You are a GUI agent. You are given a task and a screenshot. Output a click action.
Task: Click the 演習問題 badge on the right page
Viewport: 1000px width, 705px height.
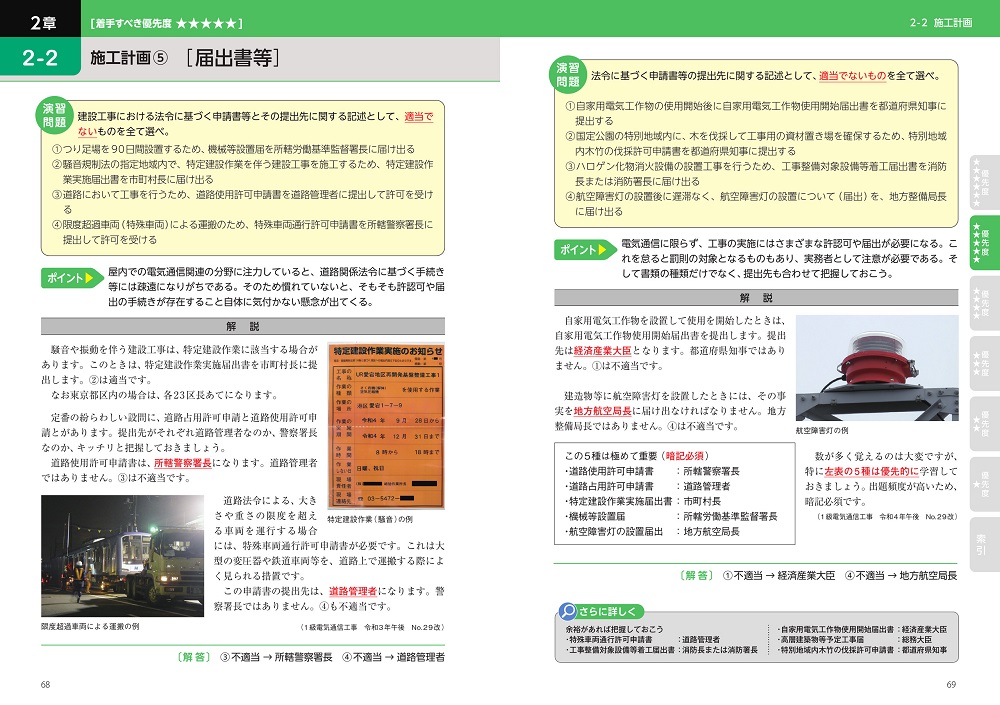point(567,75)
